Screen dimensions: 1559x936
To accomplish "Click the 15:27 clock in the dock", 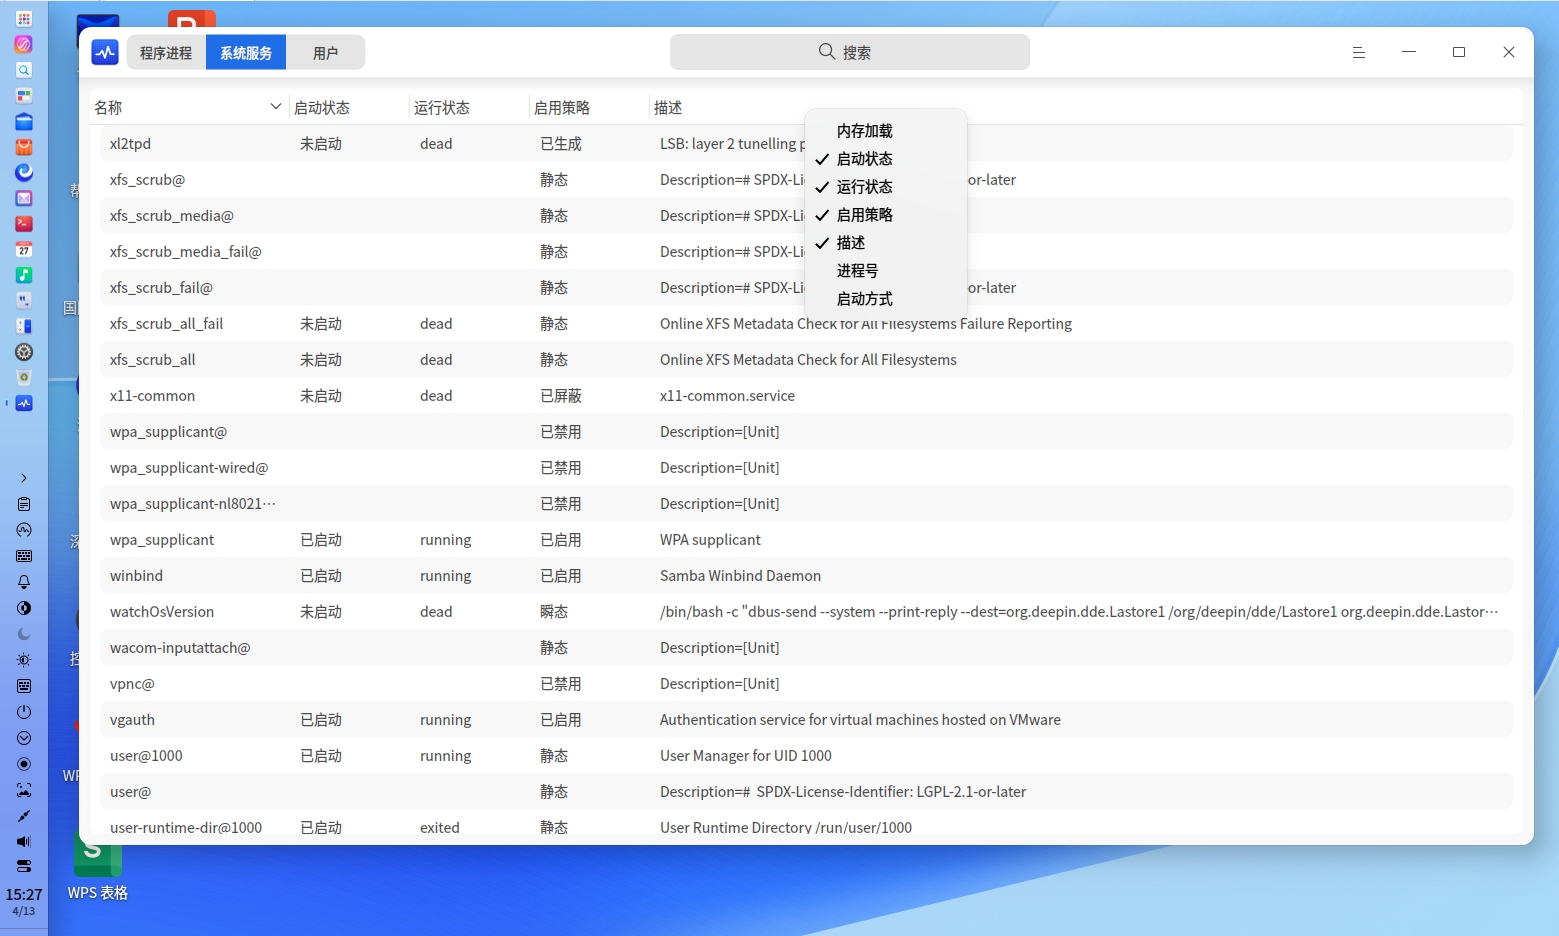I will (x=24, y=895).
